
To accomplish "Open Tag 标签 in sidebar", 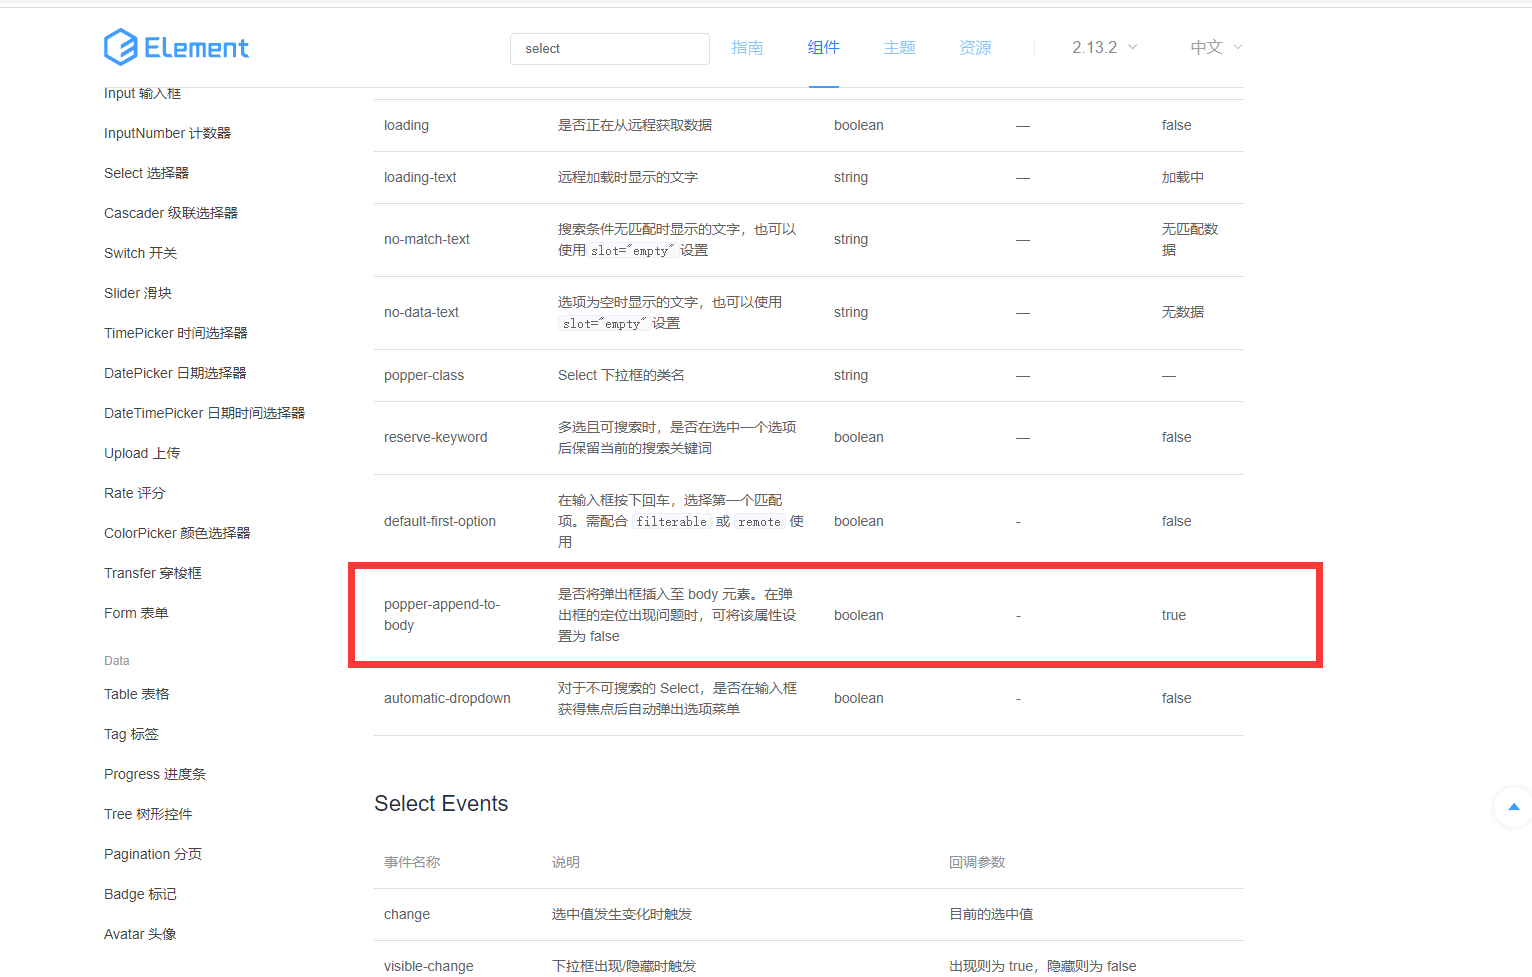I will (x=131, y=734).
